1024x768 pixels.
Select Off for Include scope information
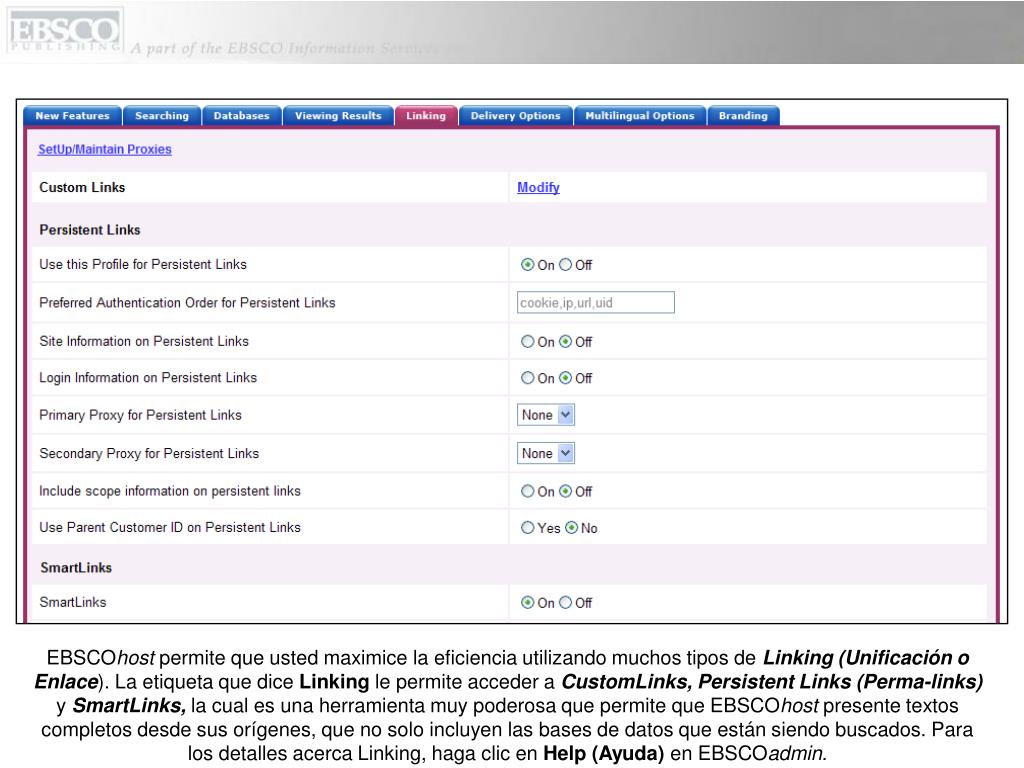565,491
